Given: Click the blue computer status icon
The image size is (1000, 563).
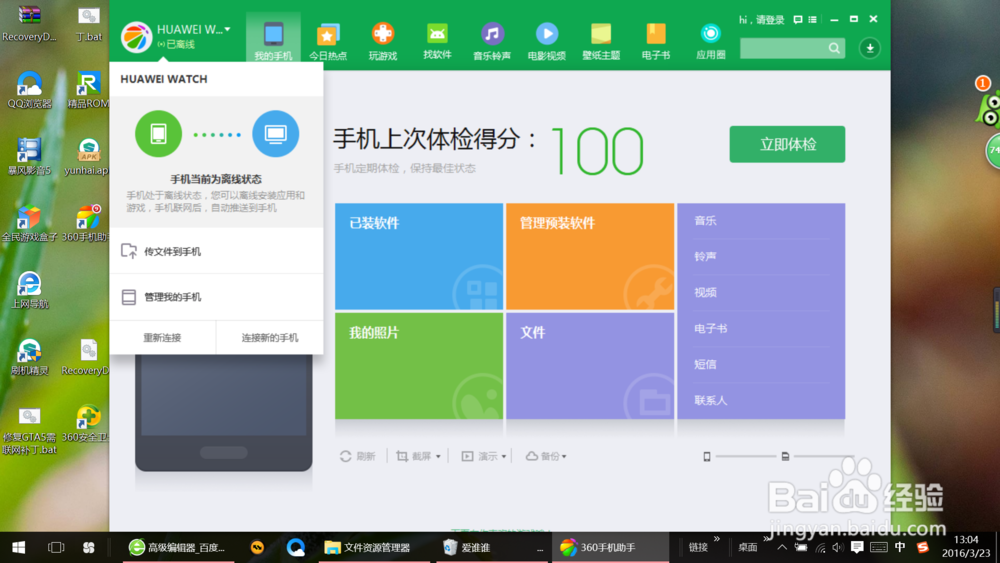Looking at the screenshot, I should (x=276, y=134).
